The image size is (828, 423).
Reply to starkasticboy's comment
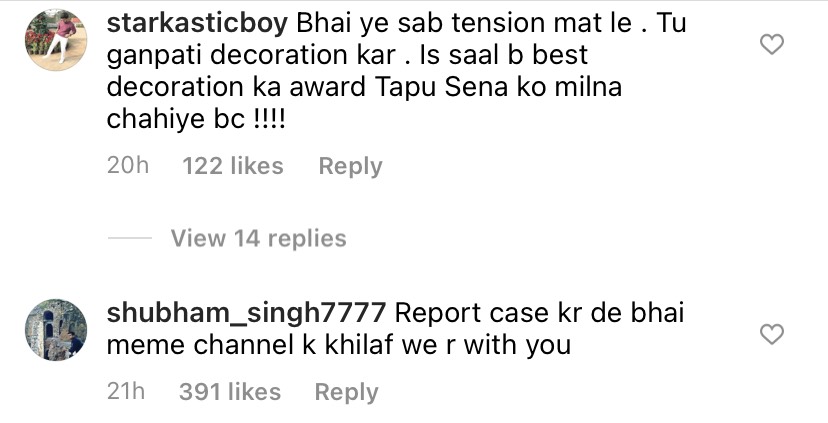351,166
